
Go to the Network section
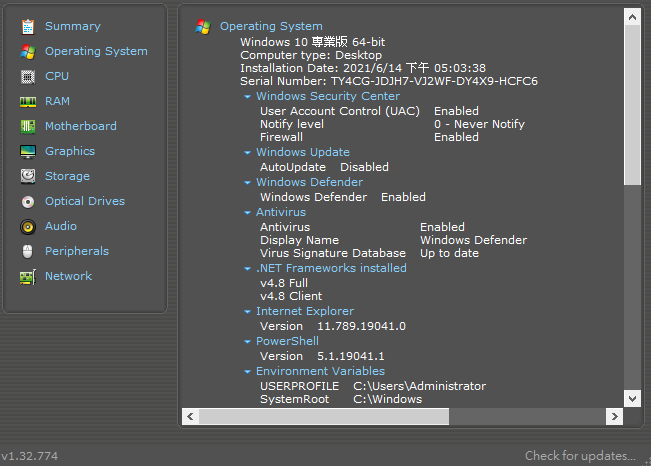[69, 276]
